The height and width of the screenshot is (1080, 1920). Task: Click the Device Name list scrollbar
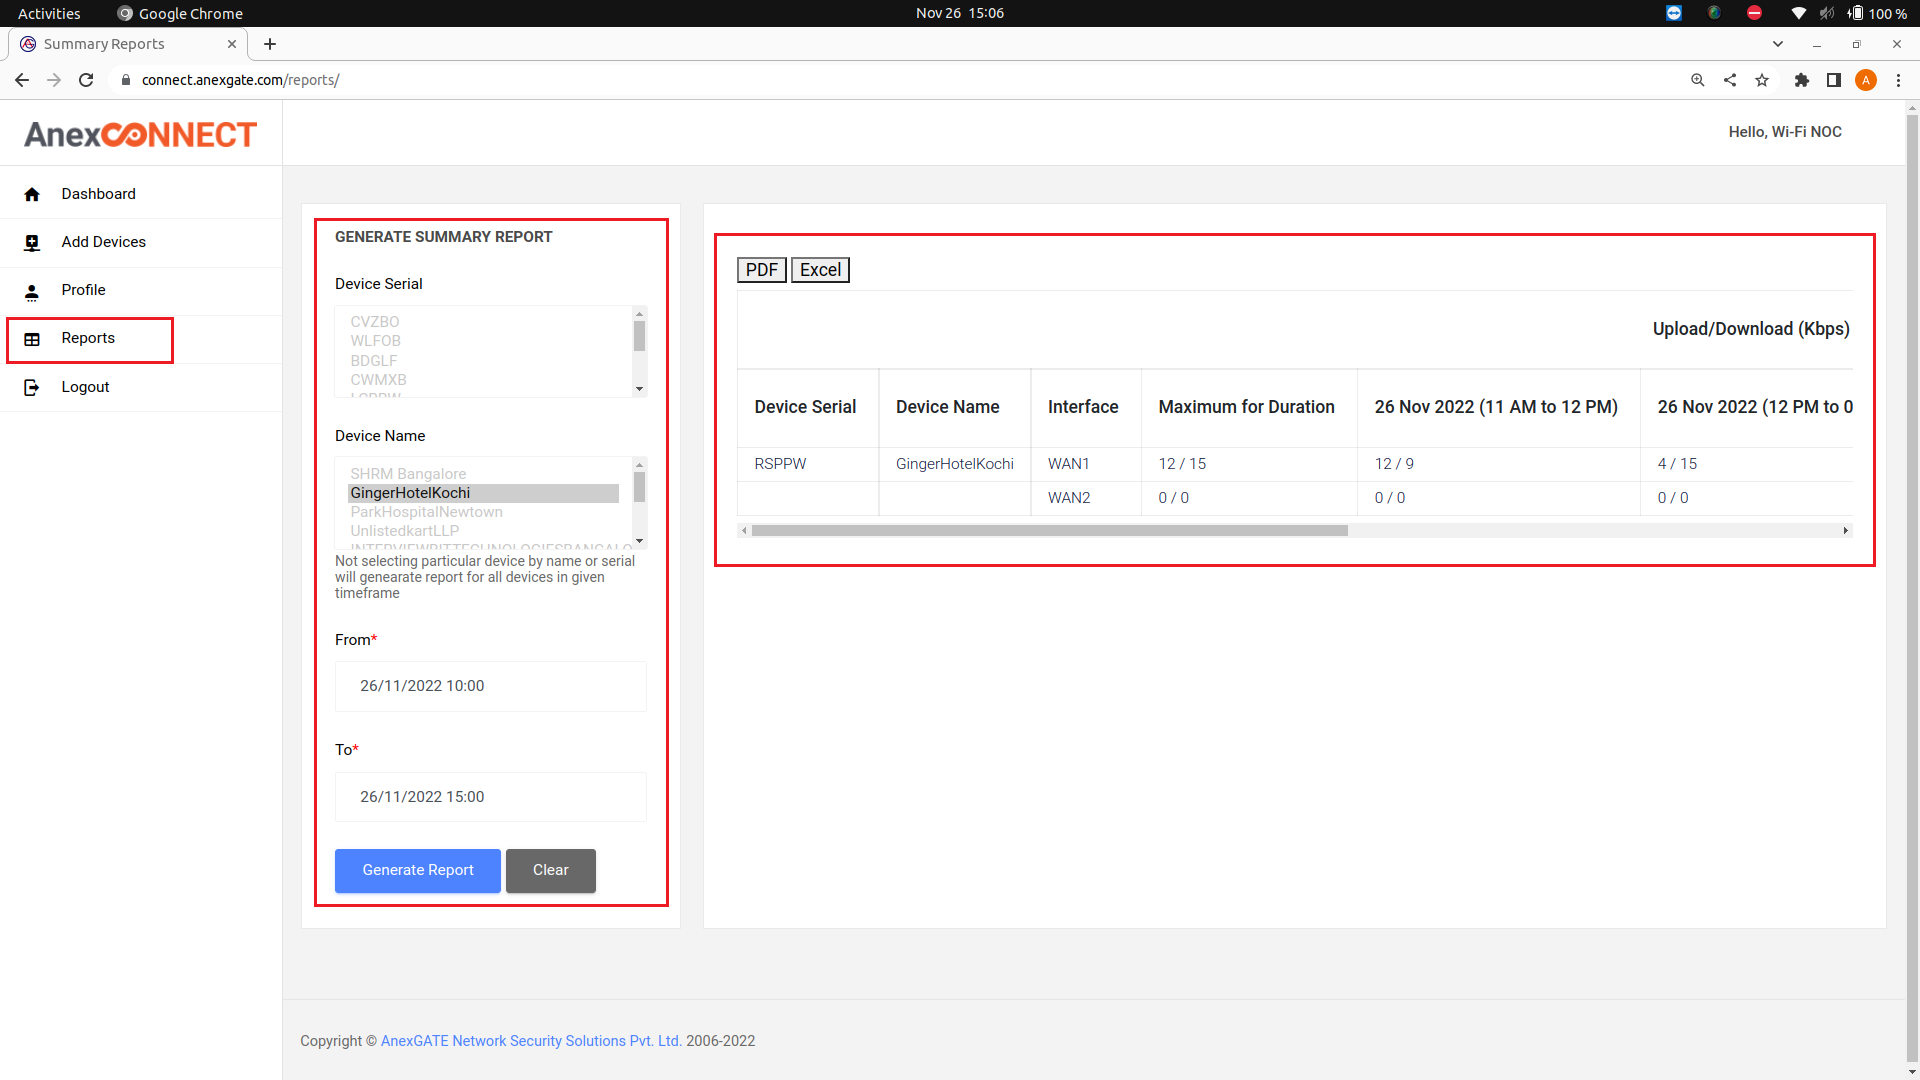click(640, 487)
